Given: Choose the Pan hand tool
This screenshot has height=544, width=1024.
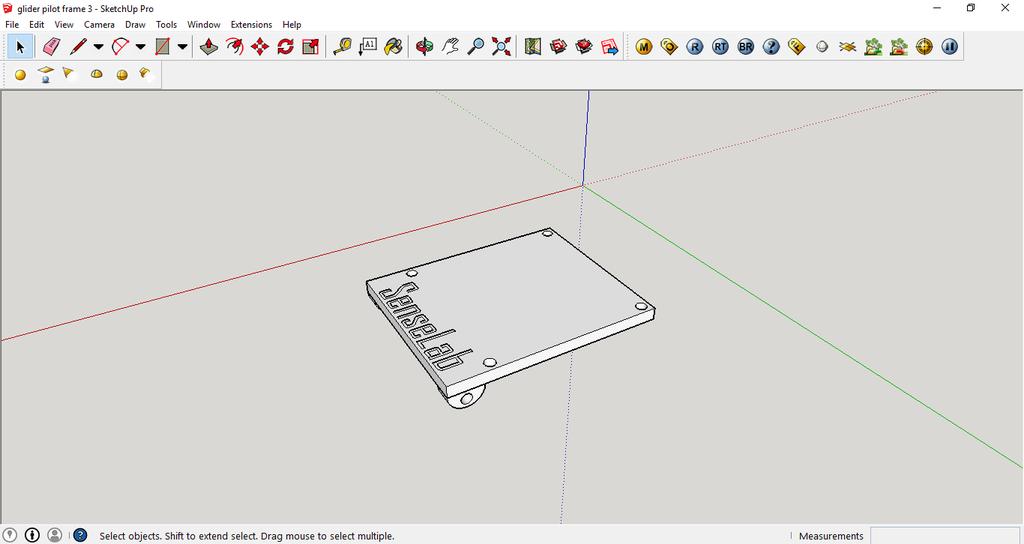Looking at the screenshot, I should 450,47.
